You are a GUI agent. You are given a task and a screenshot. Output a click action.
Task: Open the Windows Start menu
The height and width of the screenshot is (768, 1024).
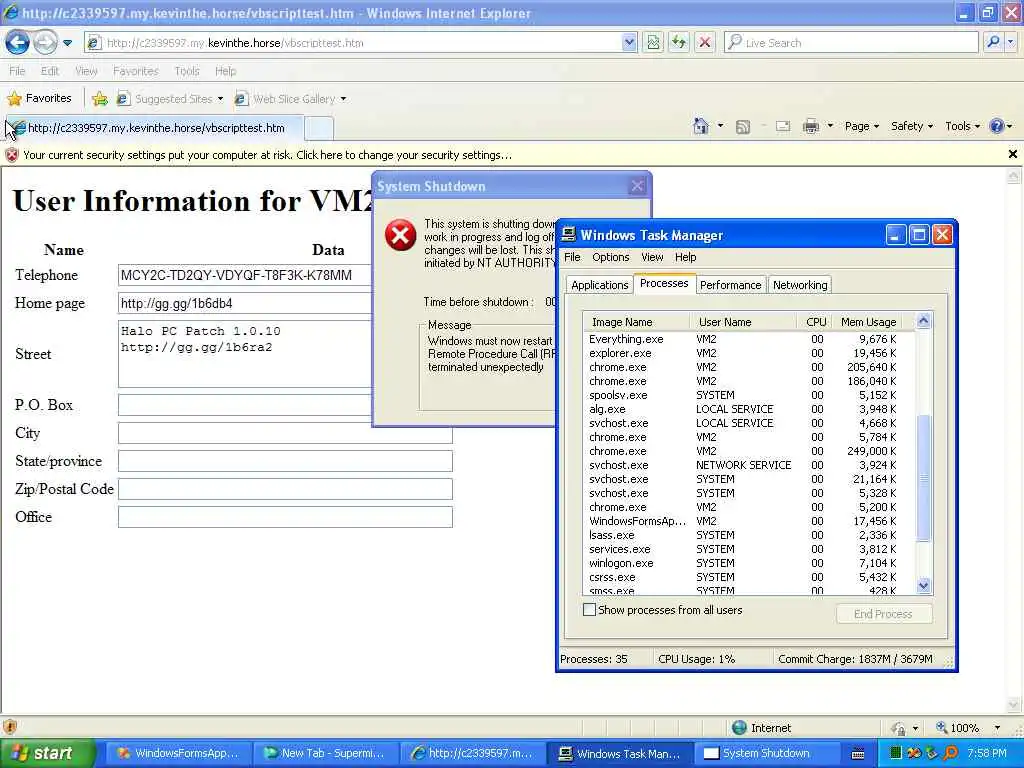point(47,753)
